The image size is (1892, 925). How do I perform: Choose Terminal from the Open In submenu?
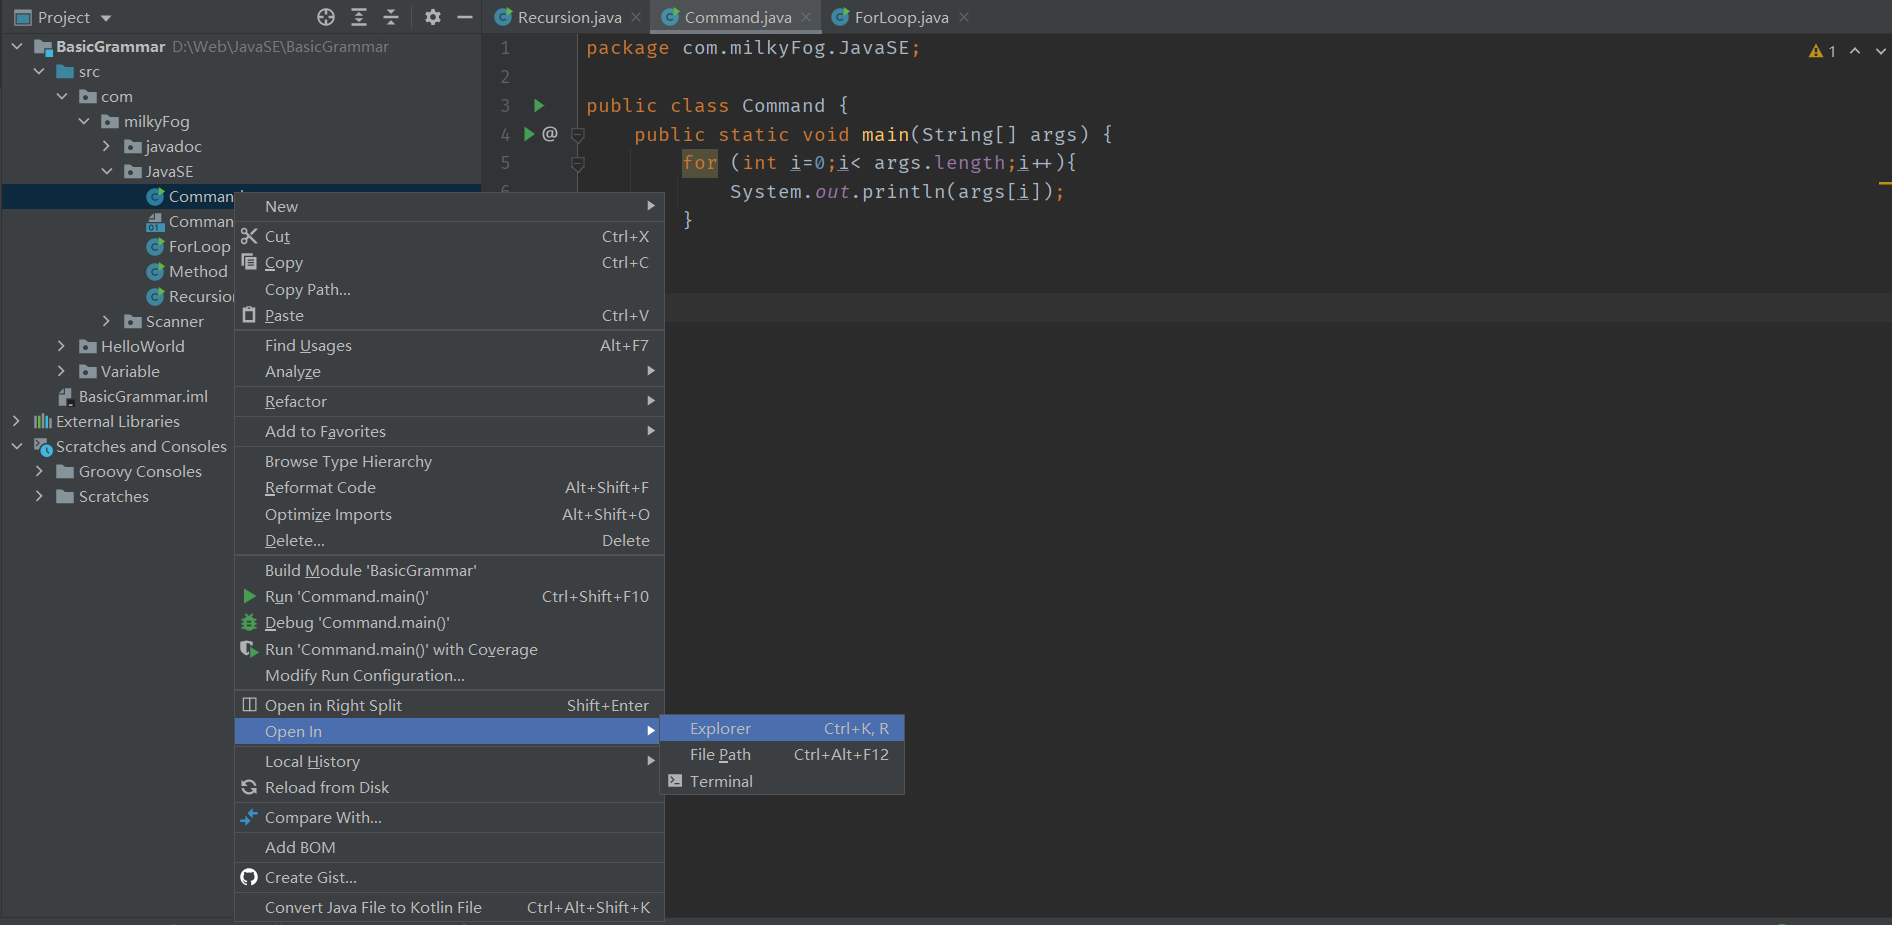click(x=720, y=781)
